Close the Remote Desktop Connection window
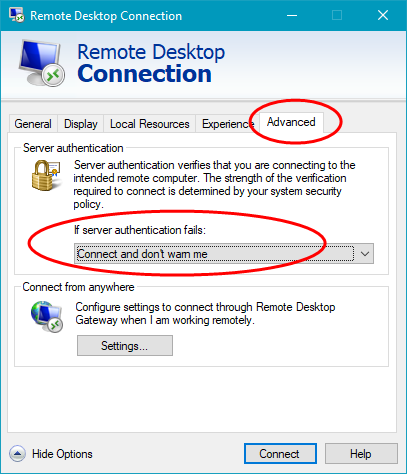407x474 pixels. (x=383, y=15)
